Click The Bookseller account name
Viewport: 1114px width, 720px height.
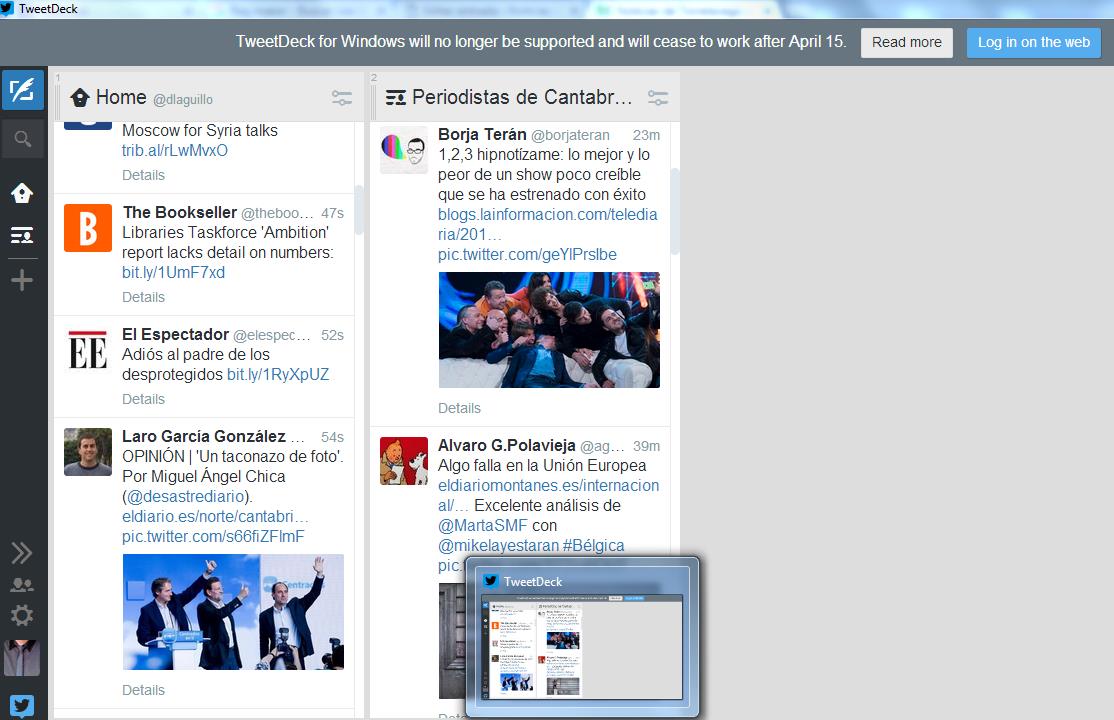[x=180, y=213]
